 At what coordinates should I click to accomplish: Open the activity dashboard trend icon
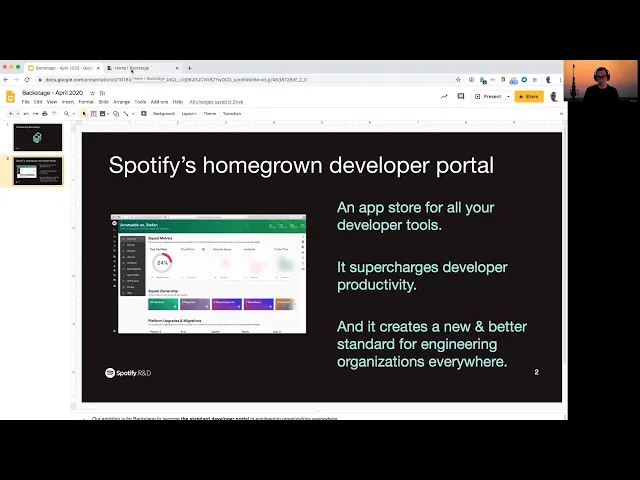444,97
